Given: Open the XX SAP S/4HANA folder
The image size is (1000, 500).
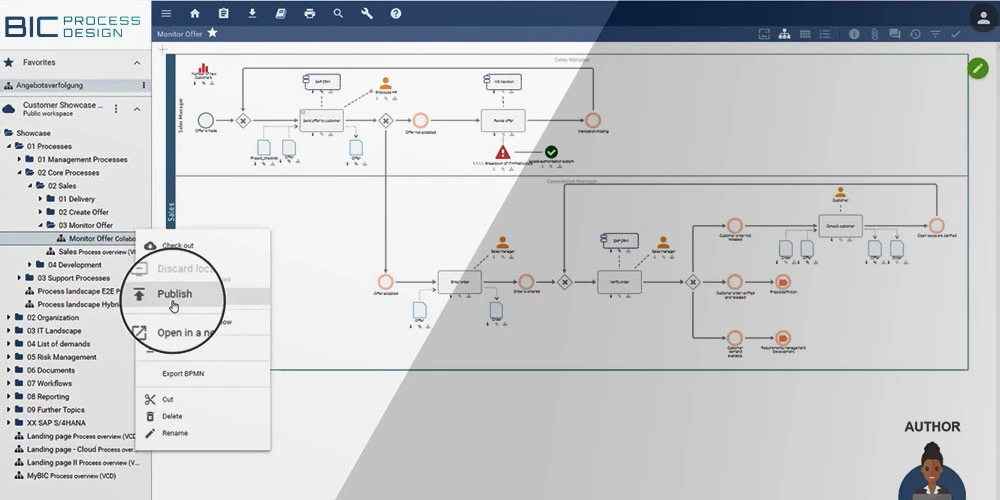Looking at the screenshot, I should (x=56, y=423).
